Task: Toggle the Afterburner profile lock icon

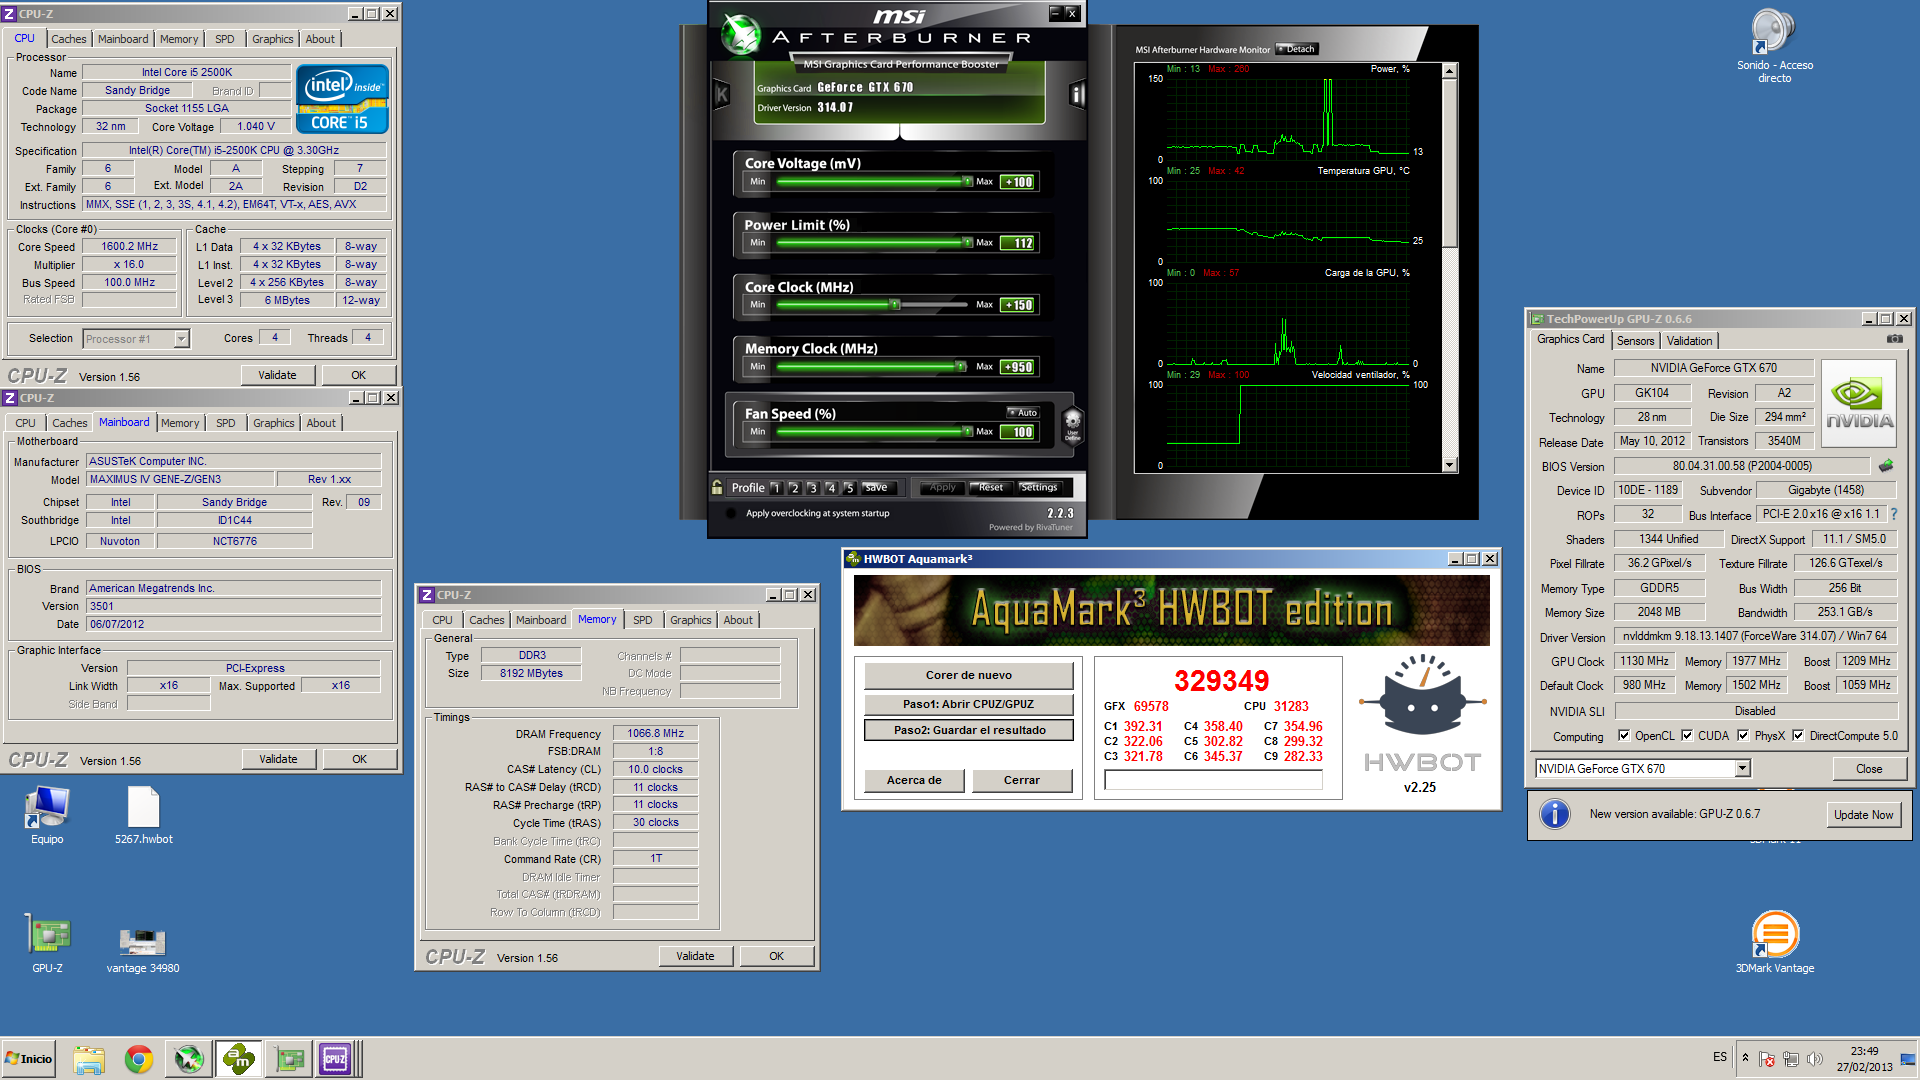Action: (717, 487)
